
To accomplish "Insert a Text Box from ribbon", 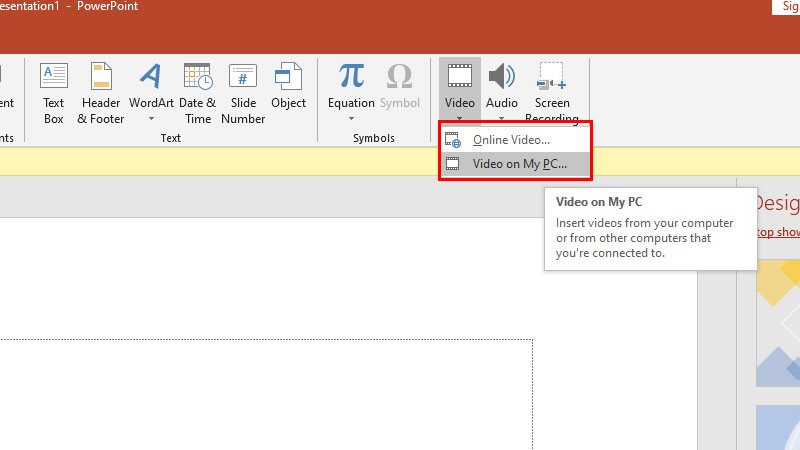I will [54, 93].
